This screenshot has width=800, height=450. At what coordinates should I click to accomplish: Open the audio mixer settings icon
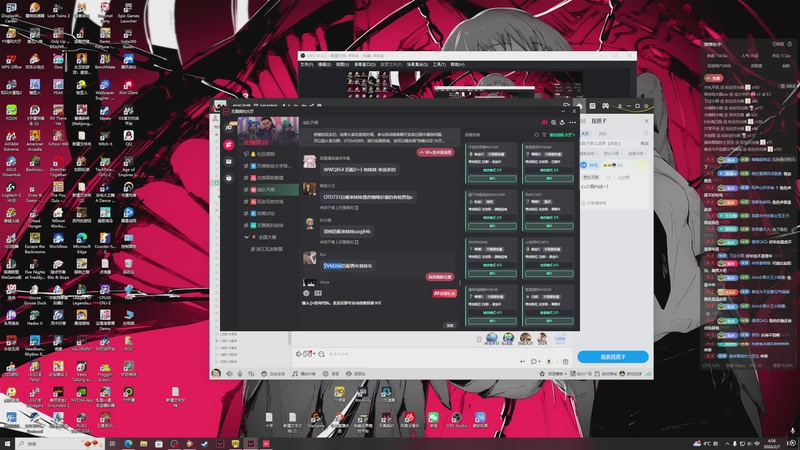tap(251, 373)
